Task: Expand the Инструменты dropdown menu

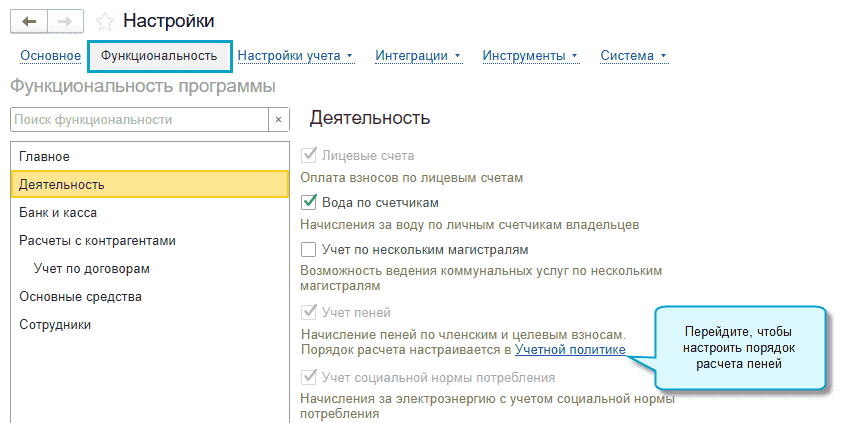Action: 530,56
